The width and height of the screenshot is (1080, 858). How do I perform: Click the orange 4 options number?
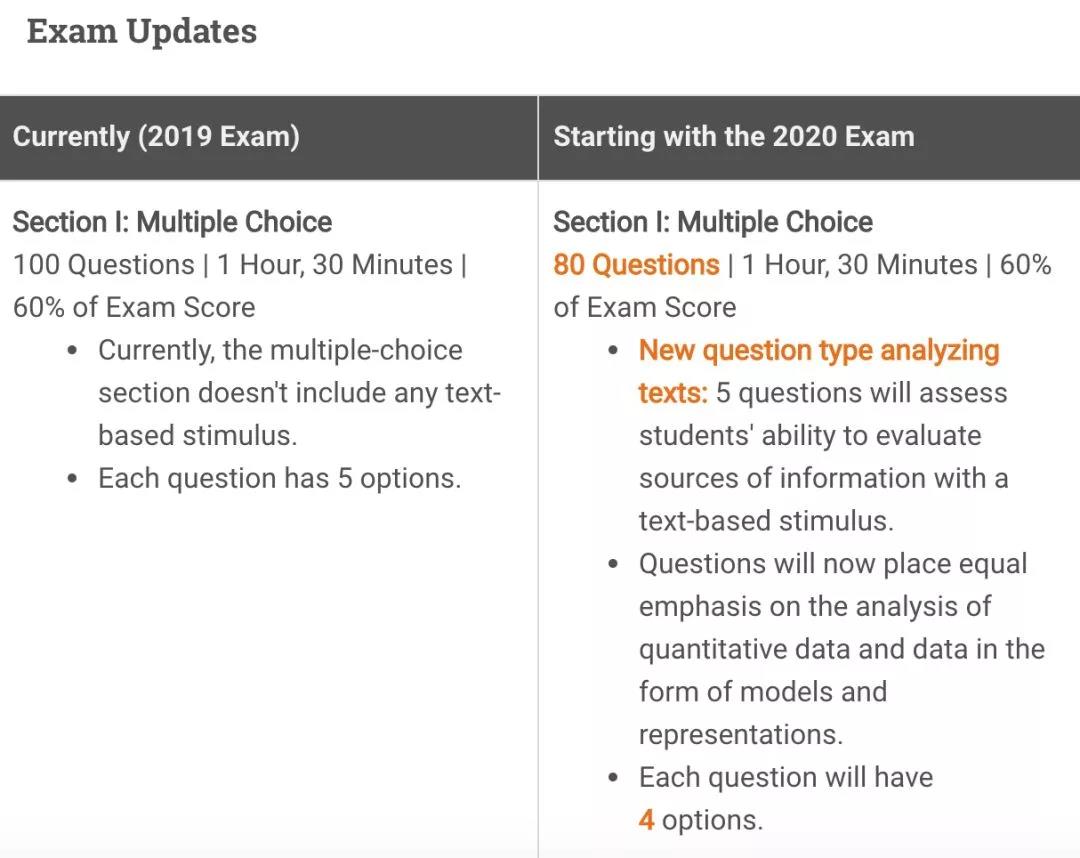click(646, 820)
